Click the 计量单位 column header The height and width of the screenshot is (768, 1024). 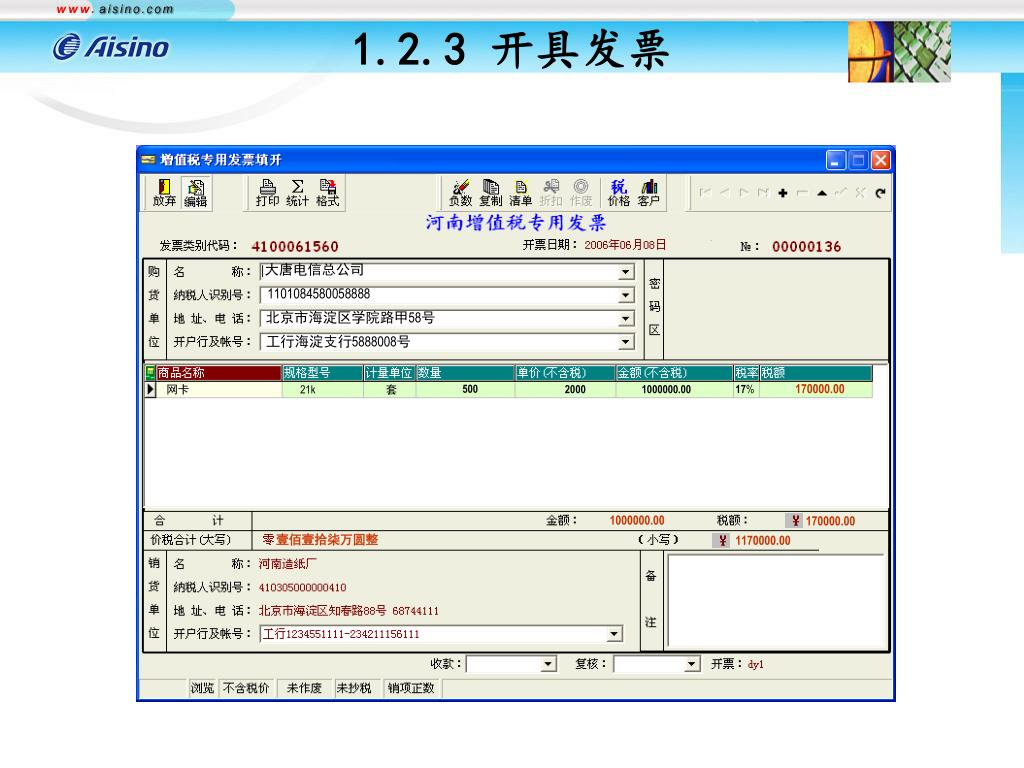coord(389,373)
